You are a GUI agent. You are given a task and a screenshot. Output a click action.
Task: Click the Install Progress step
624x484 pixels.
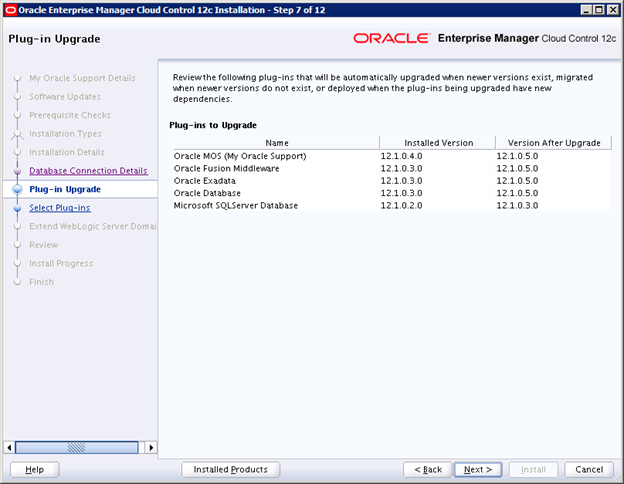(x=61, y=263)
